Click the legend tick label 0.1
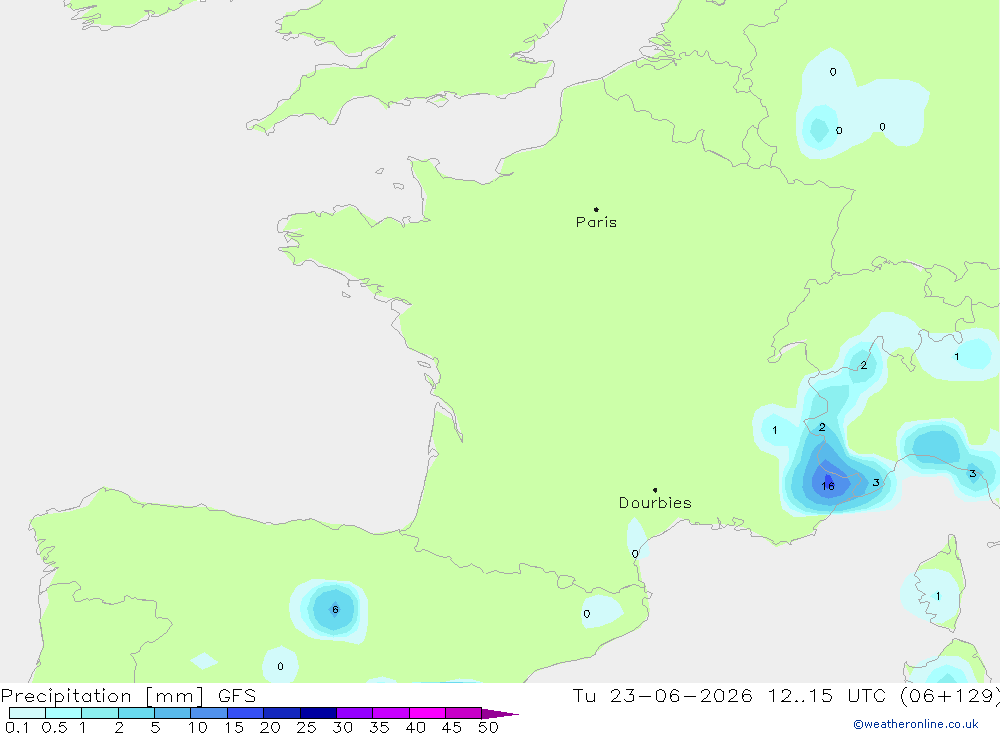The width and height of the screenshot is (1000, 733). click(17, 727)
